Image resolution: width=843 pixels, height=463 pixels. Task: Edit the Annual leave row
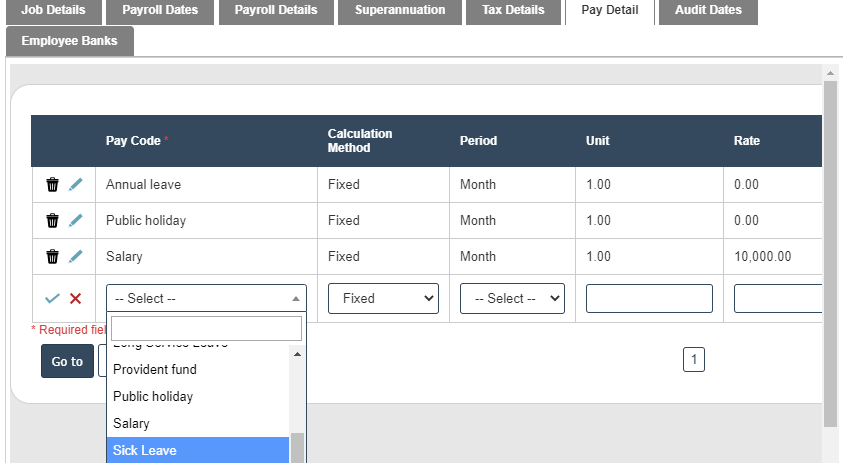click(x=76, y=185)
